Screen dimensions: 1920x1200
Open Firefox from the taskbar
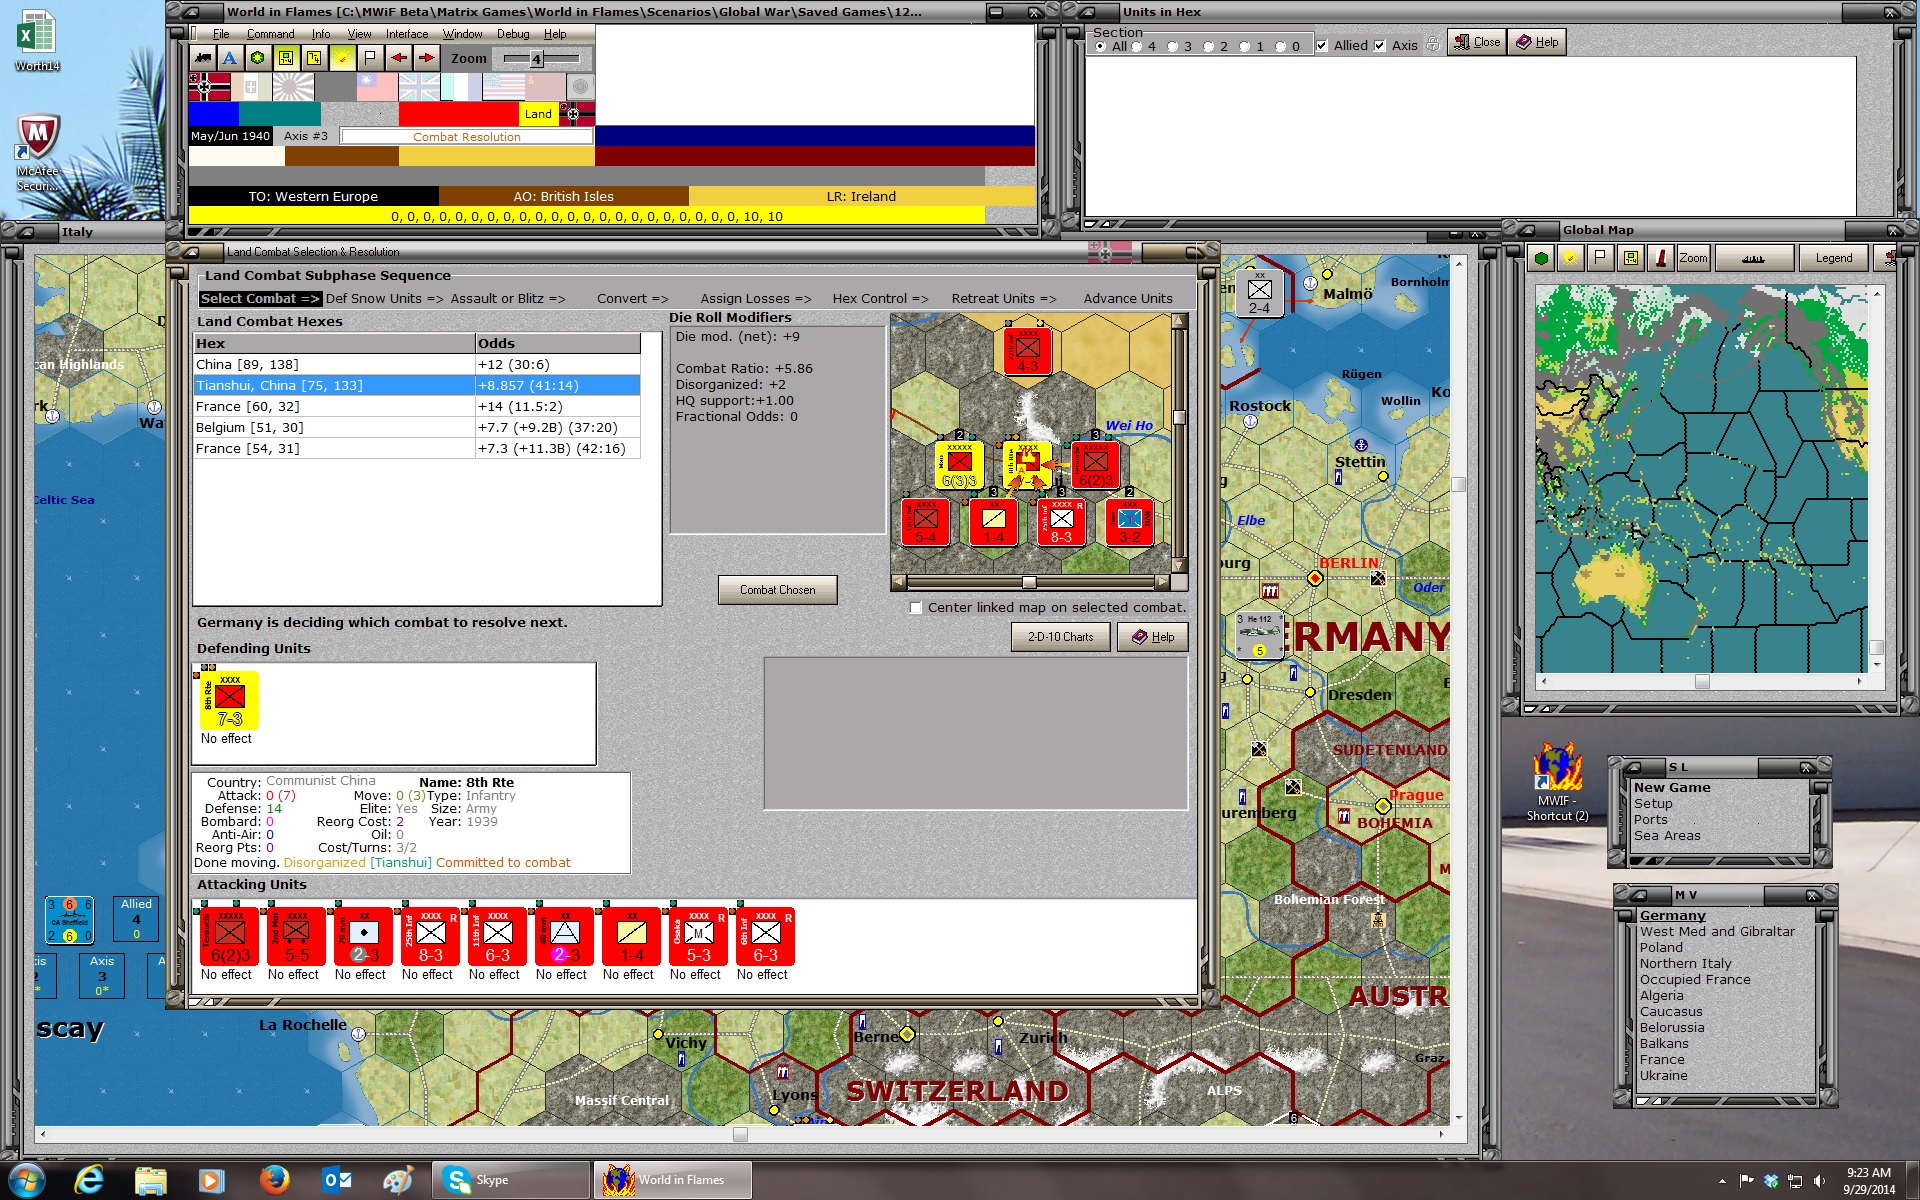click(x=274, y=1180)
